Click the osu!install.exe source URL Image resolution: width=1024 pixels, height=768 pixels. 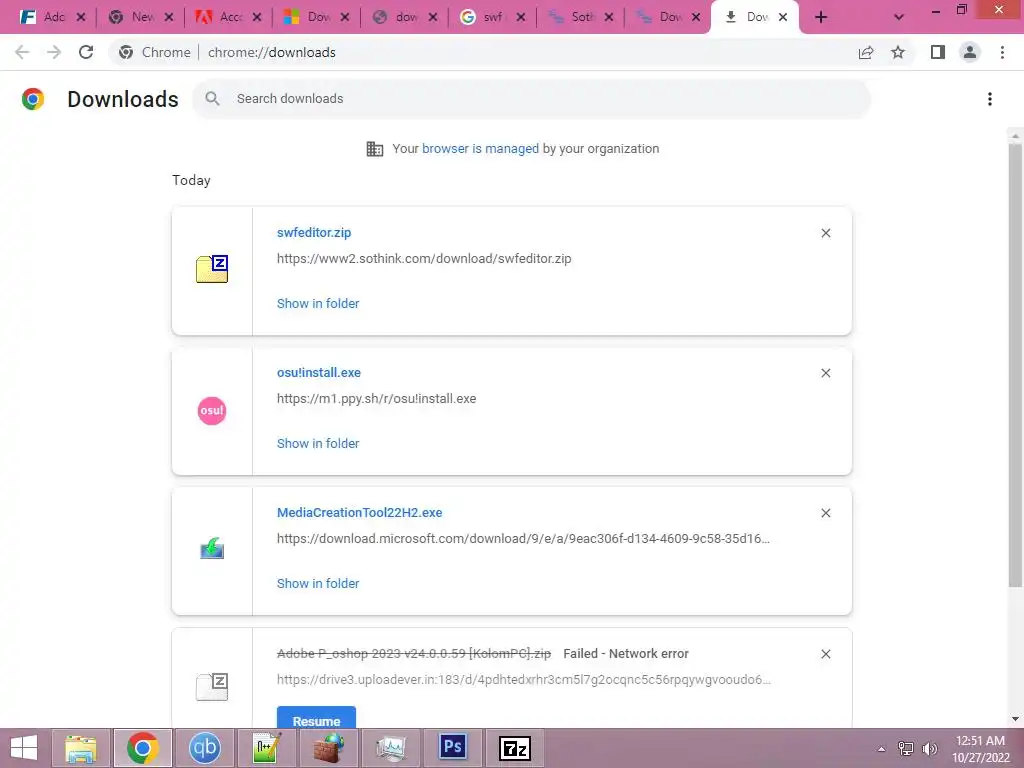[377, 399]
